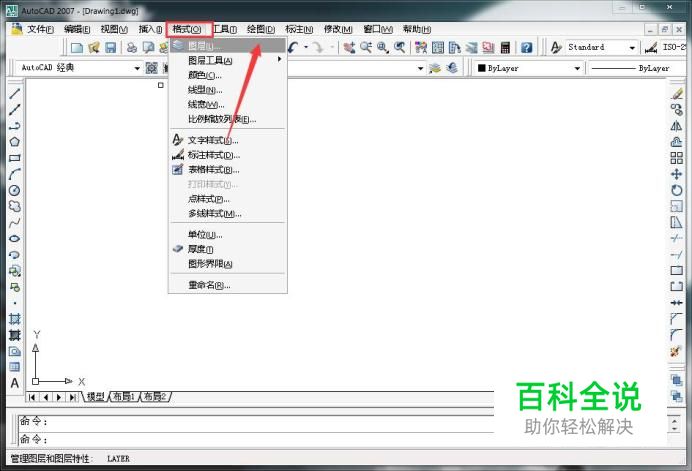
Task: Select the Table tool in draw toolbar
Action: coord(15,367)
